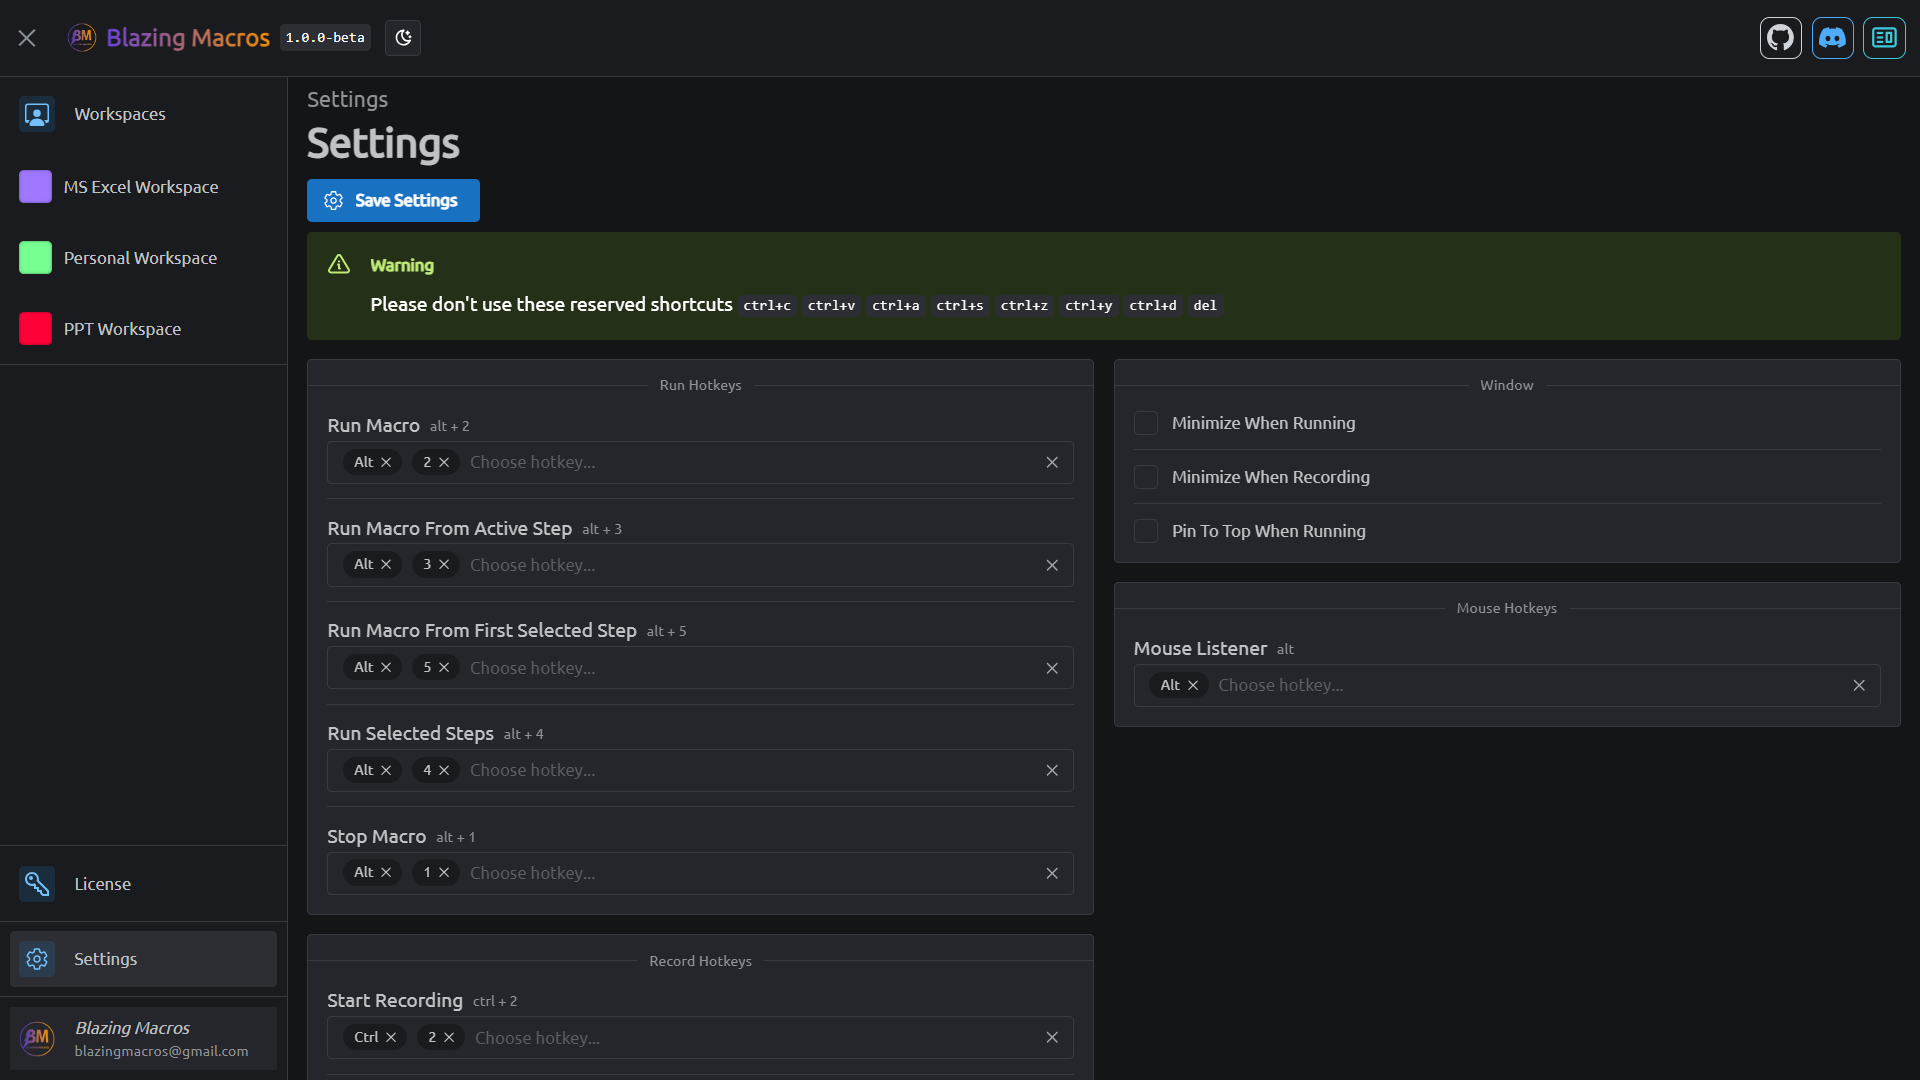
Task: Remove Alt from First Selected Step hotkey
Action: [386, 667]
